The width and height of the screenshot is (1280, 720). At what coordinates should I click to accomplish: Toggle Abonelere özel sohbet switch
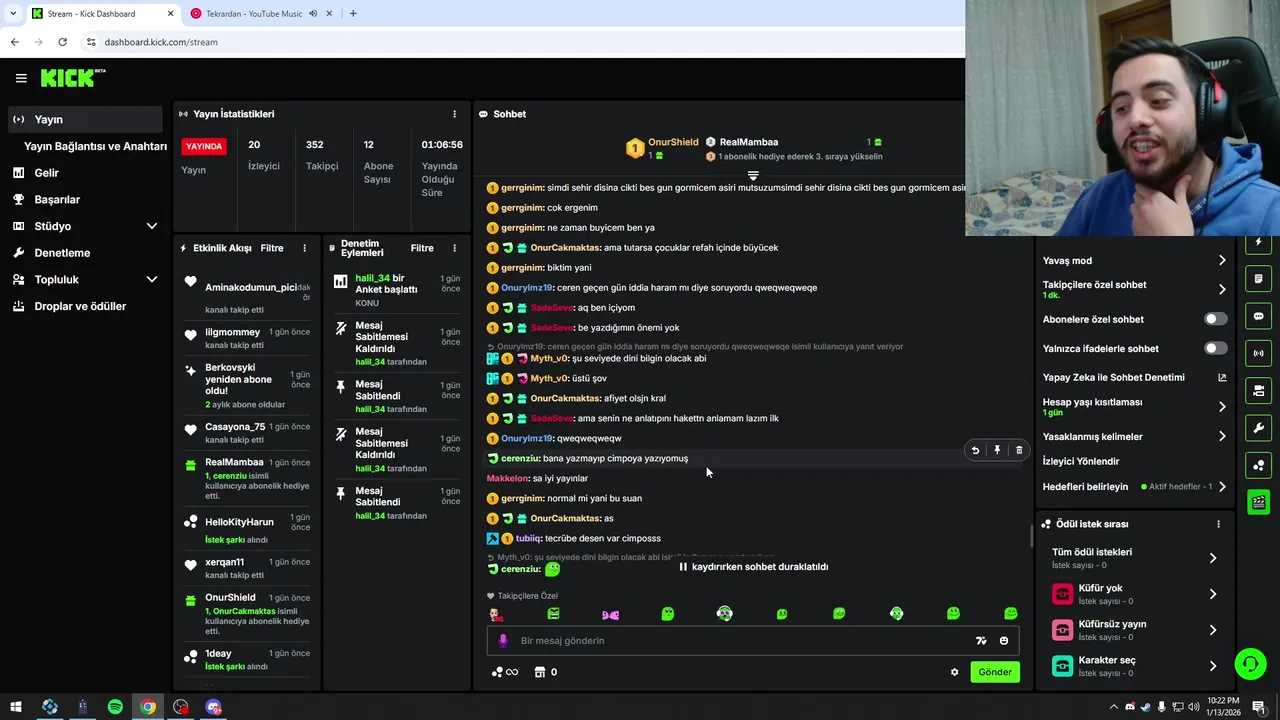(1215, 319)
